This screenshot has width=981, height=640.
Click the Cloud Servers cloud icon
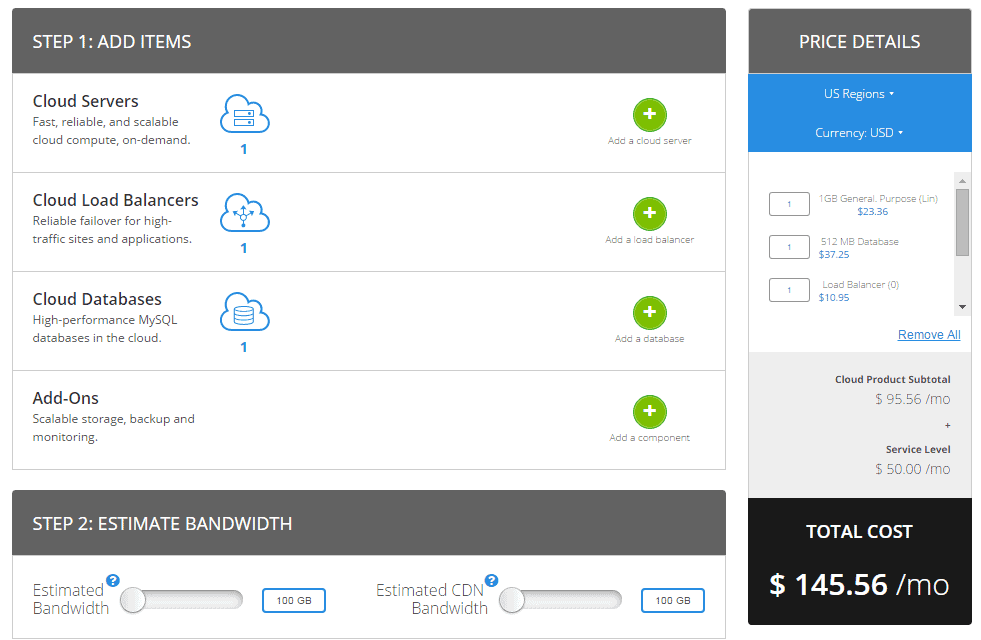click(244, 114)
